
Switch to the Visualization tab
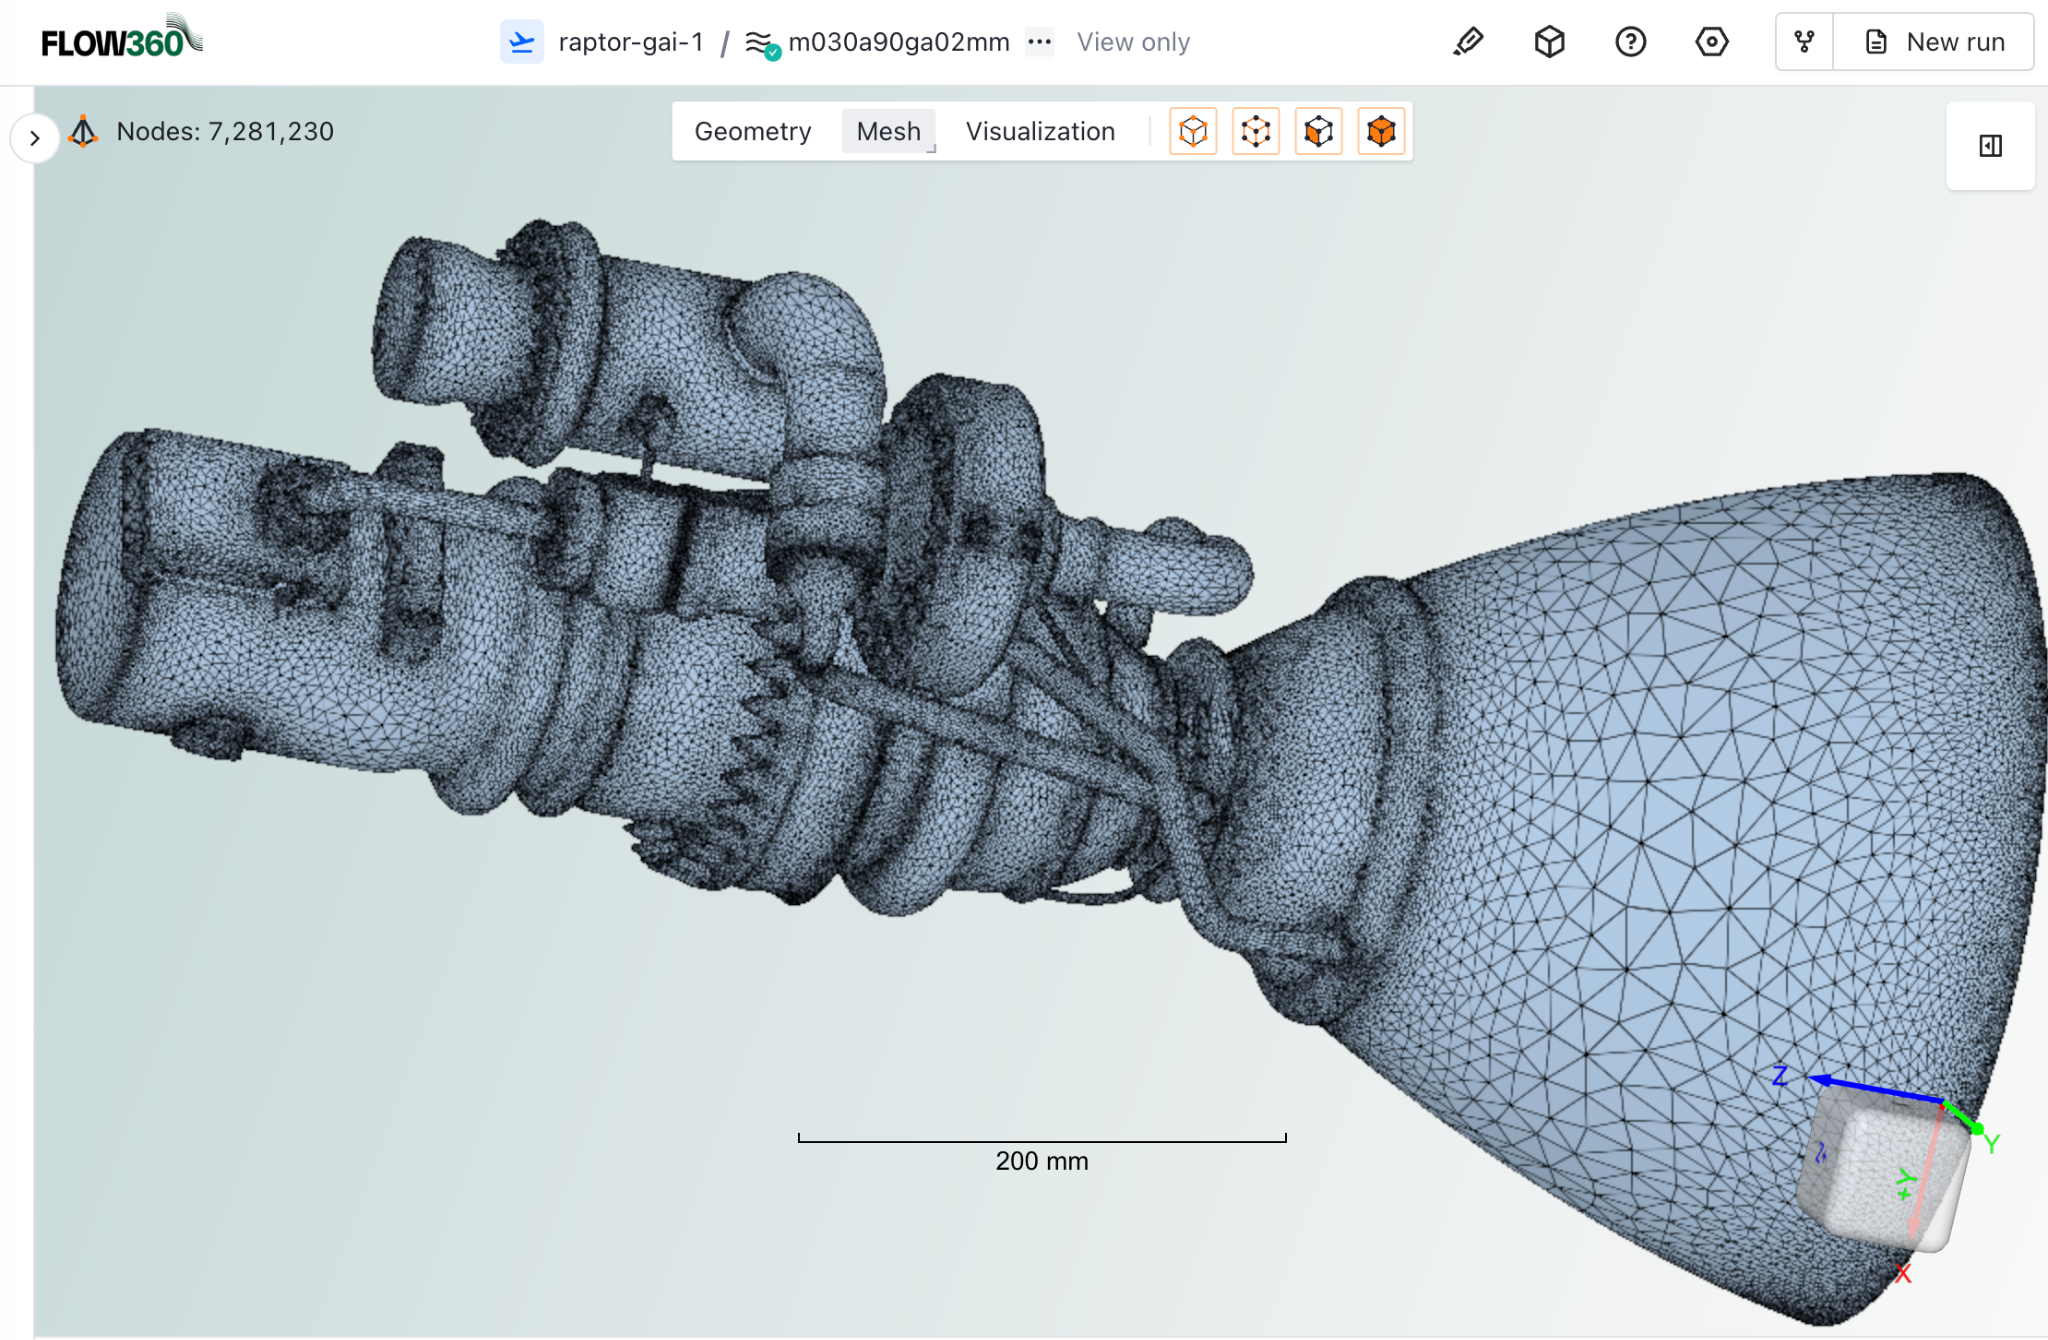click(1040, 131)
